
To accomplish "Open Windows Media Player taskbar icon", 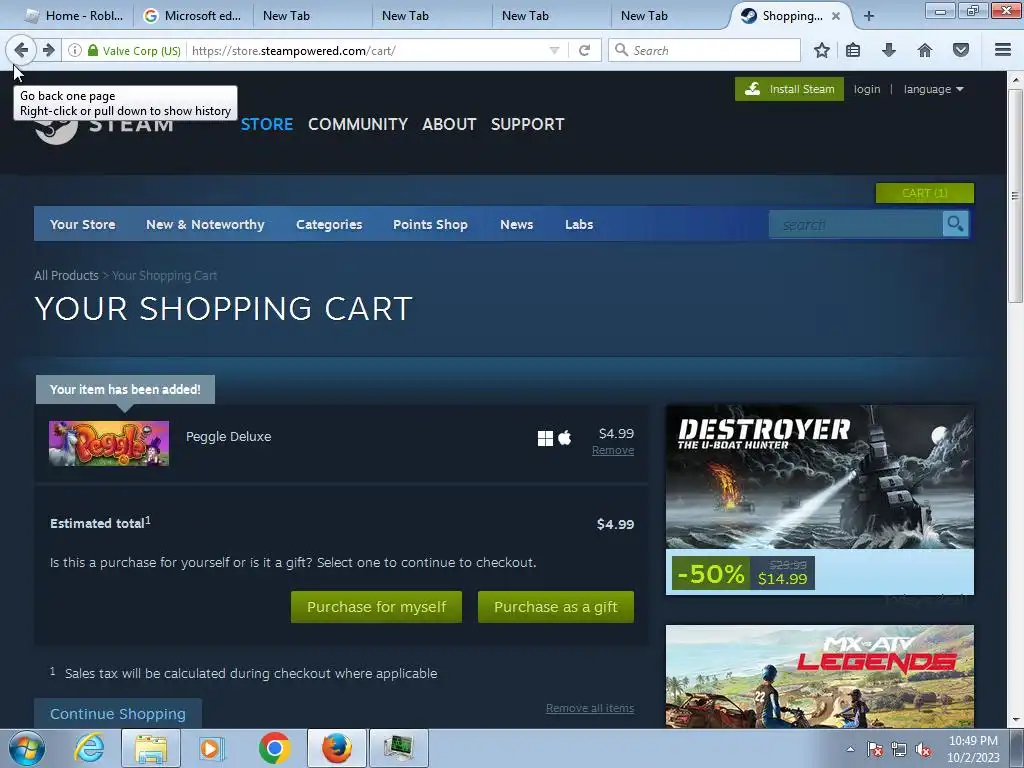I will [x=210, y=748].
